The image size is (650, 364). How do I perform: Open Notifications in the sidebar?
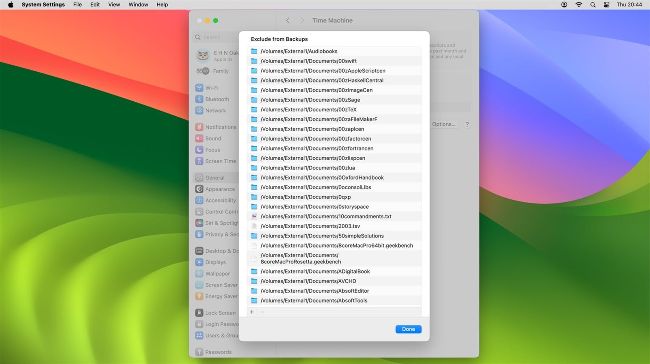216,127
